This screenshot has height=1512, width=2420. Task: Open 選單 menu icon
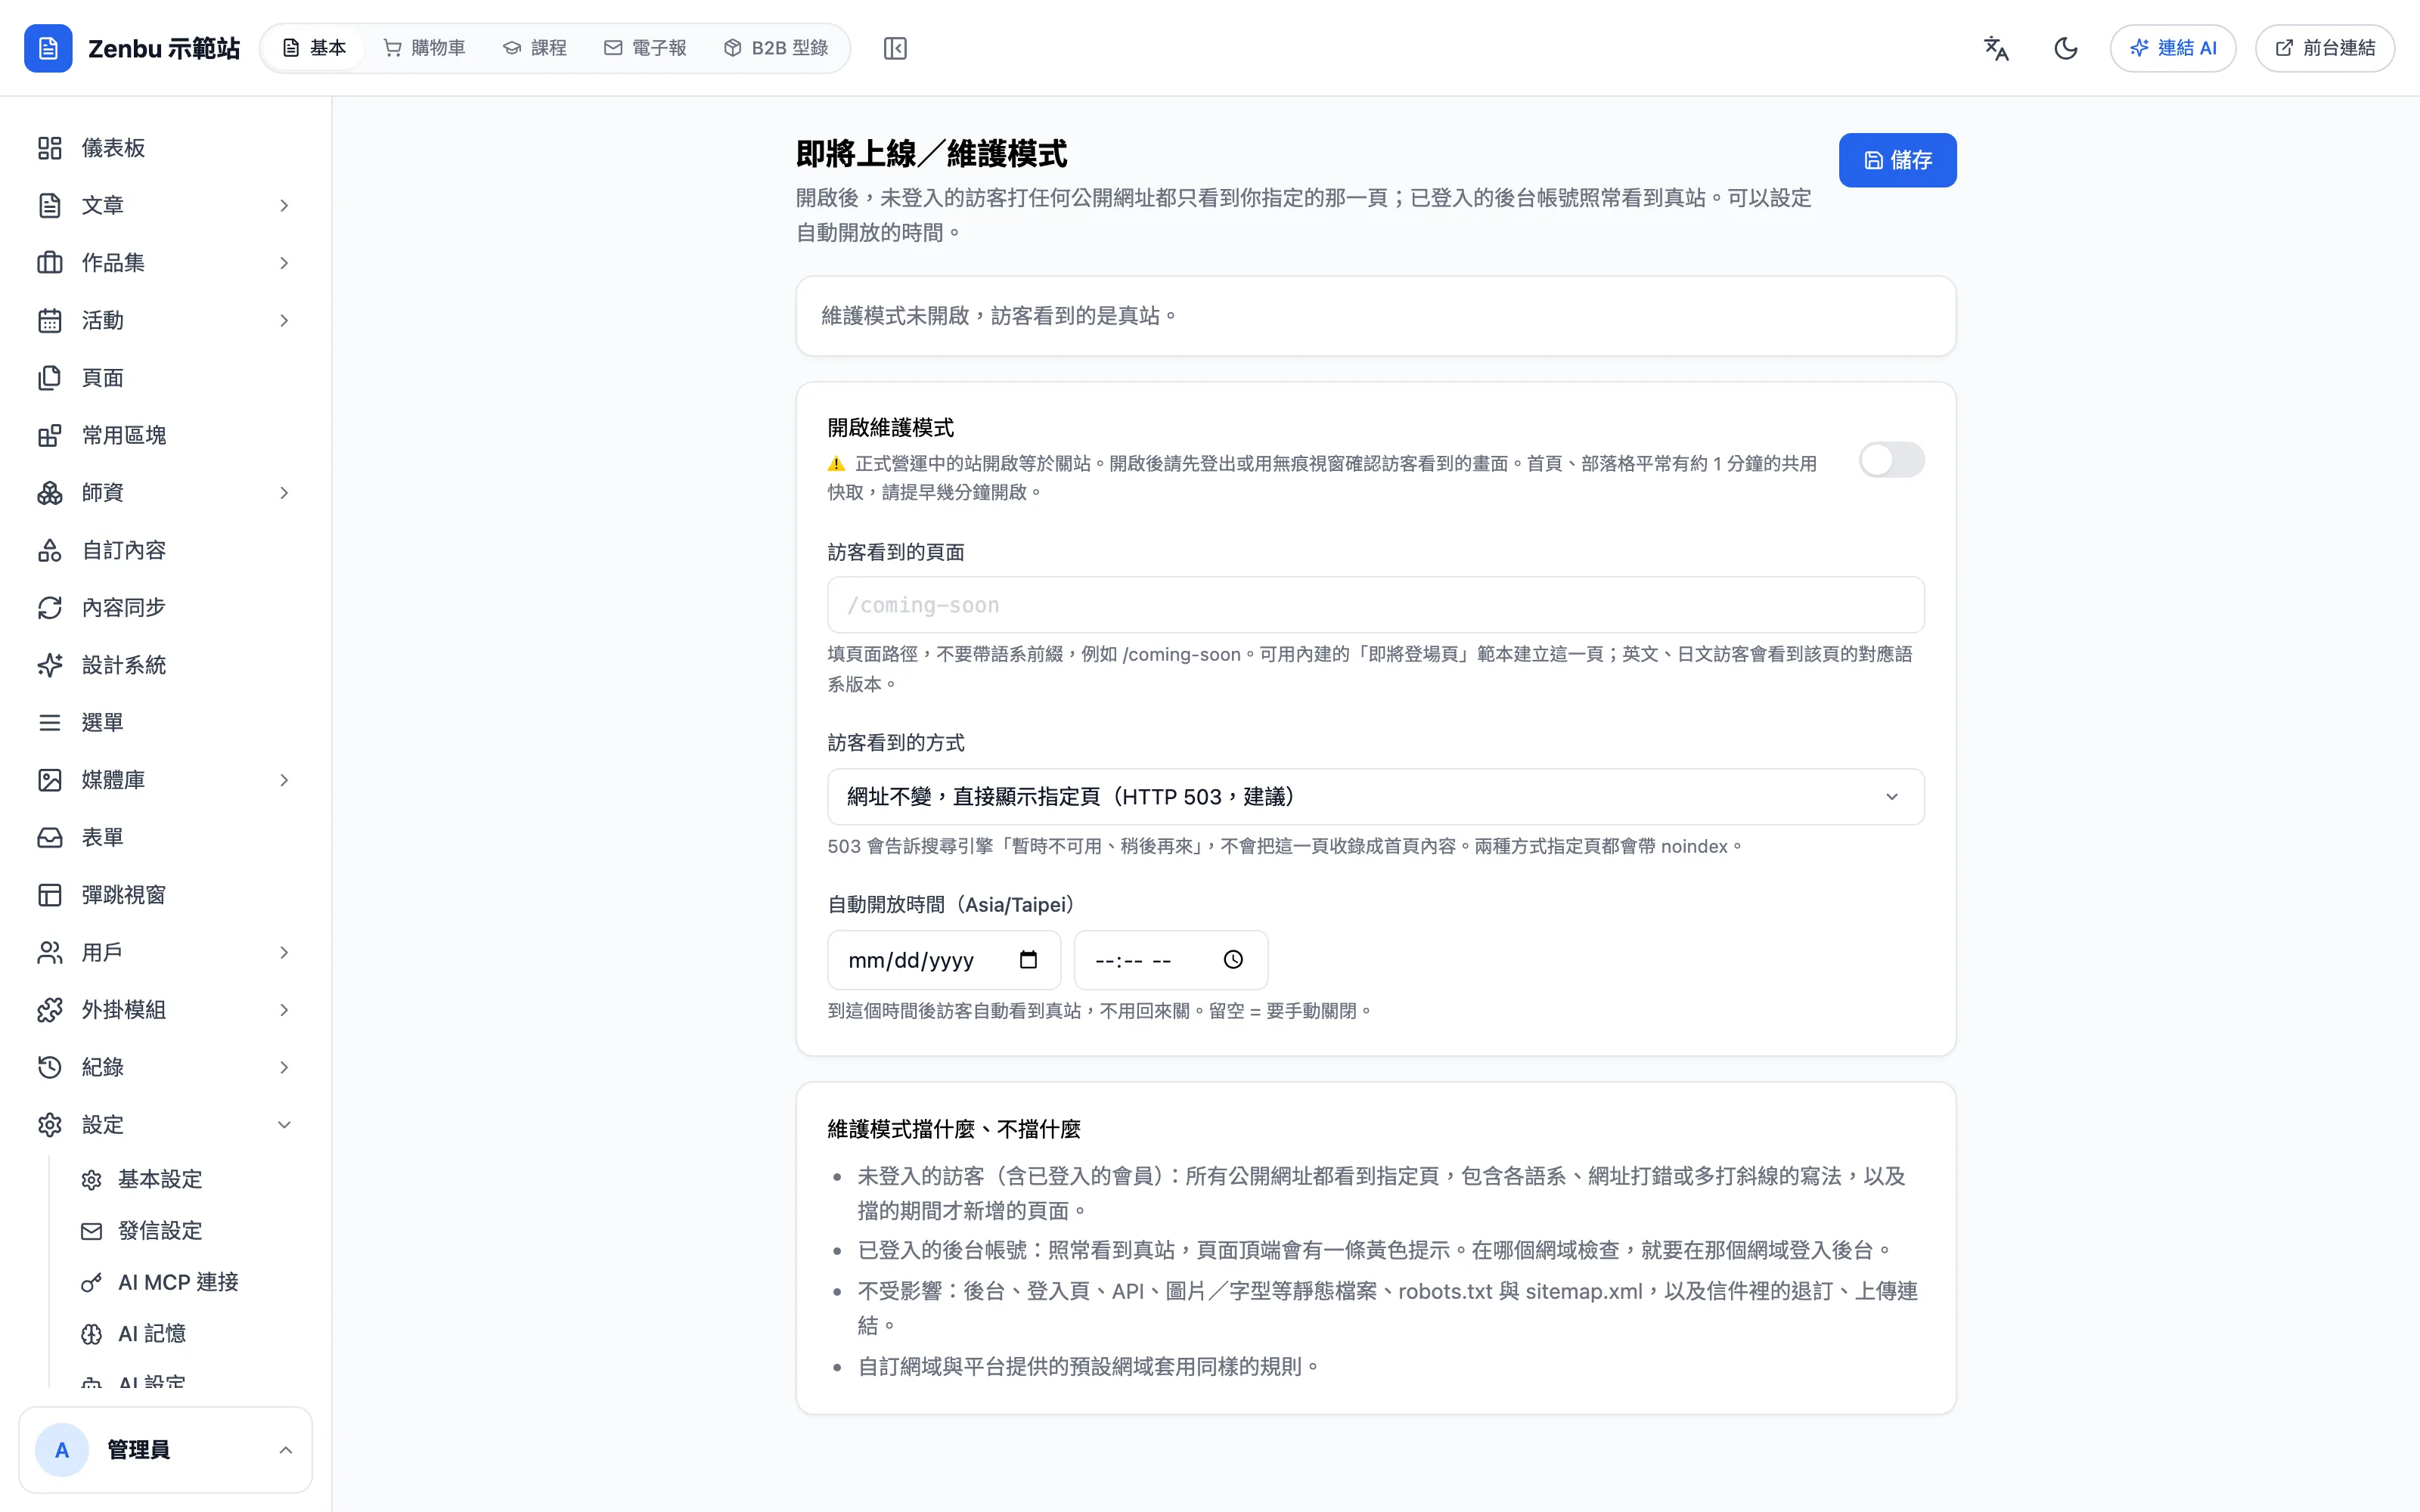pyautogui.click(x=50, y=723)
